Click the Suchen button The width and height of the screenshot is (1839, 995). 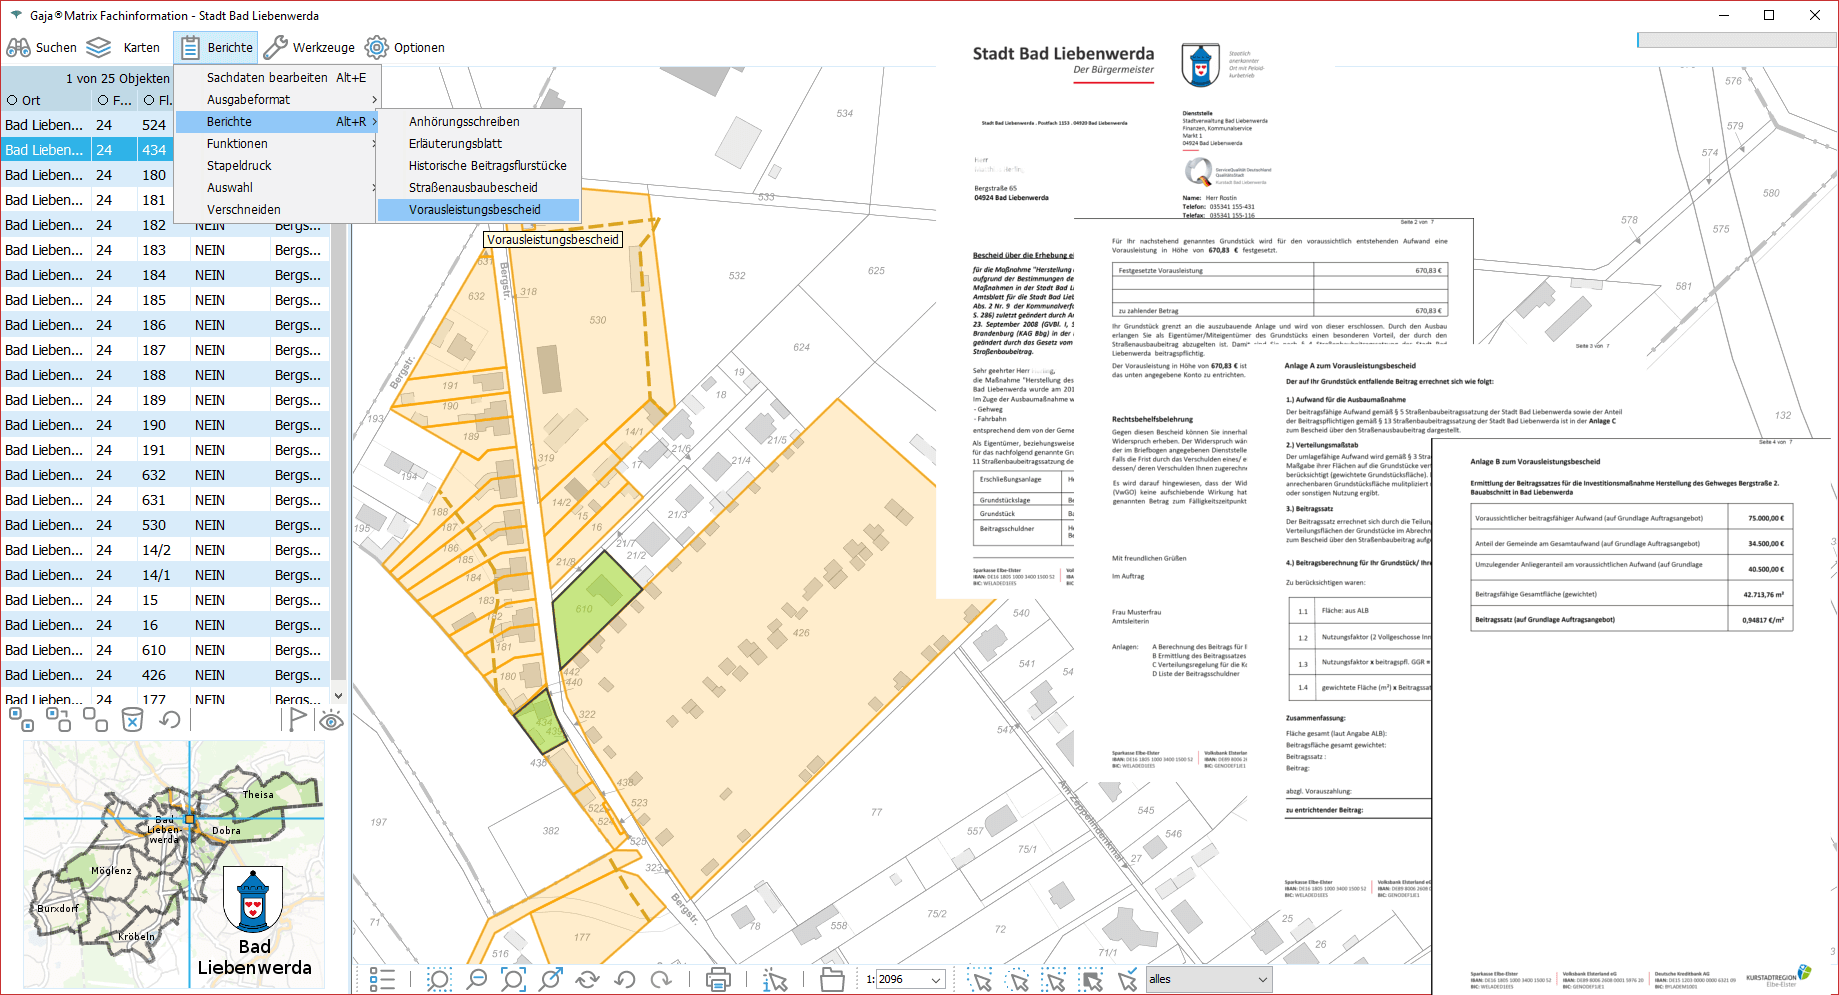tap(42, 47)
